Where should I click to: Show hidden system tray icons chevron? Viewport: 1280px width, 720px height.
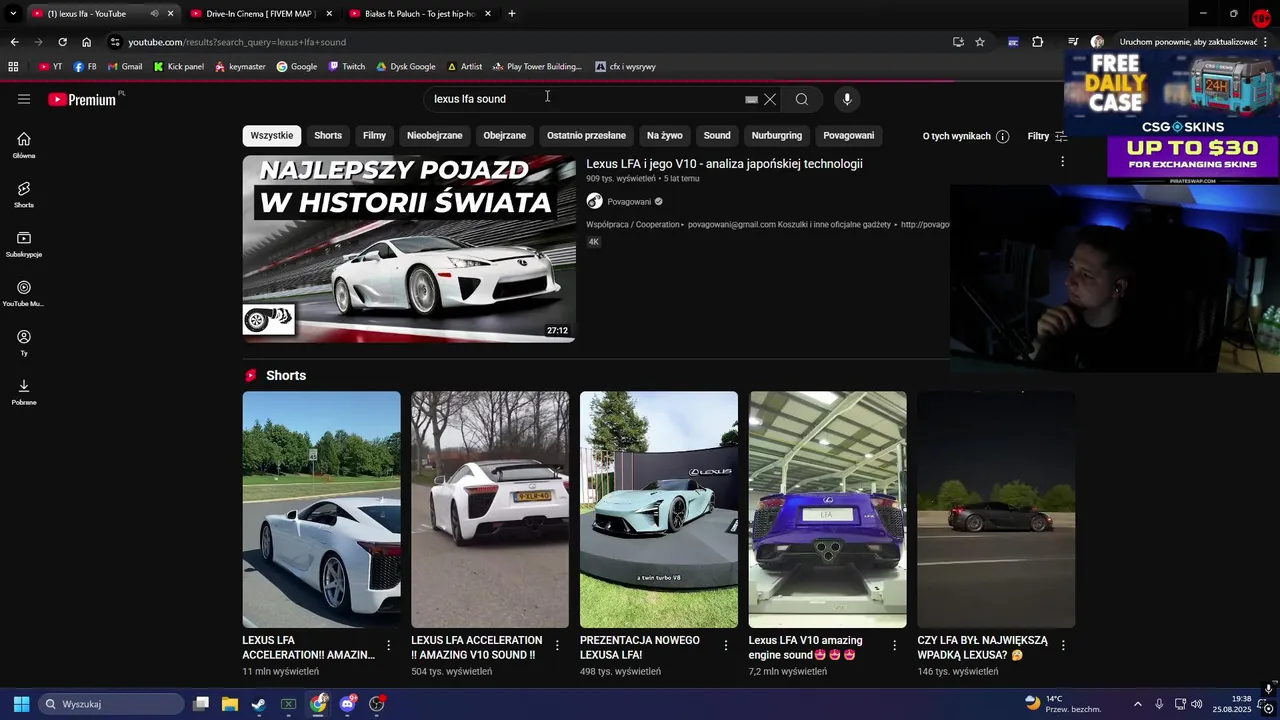click(x=1137, y=704)
